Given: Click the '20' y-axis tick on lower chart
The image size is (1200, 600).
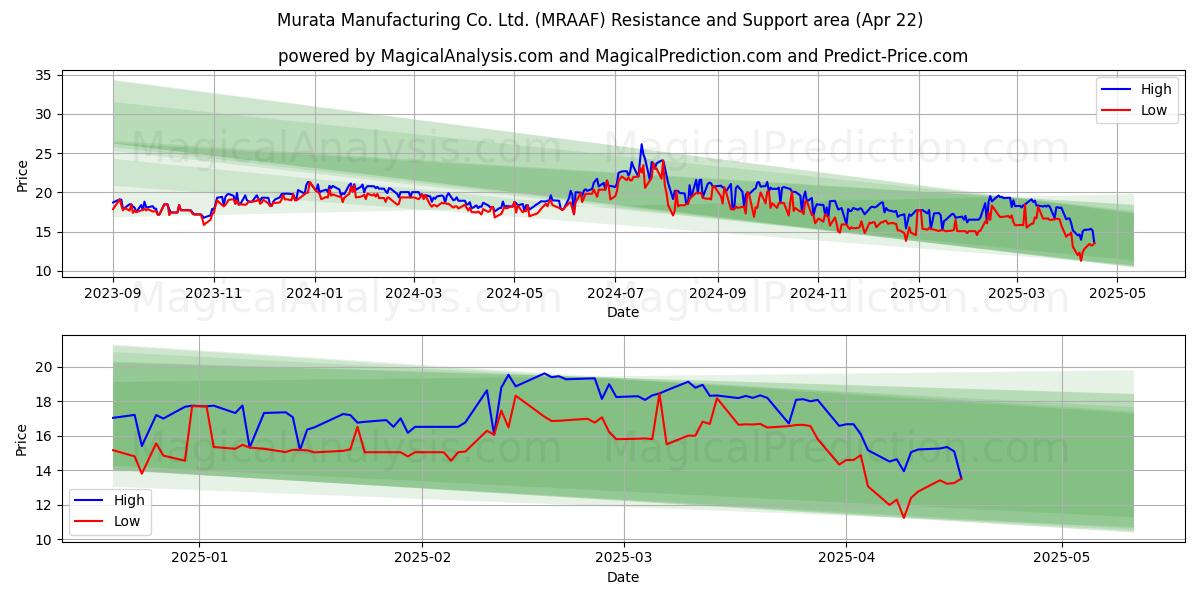Looking at the screenshot, I should click(x=44, y=367).
